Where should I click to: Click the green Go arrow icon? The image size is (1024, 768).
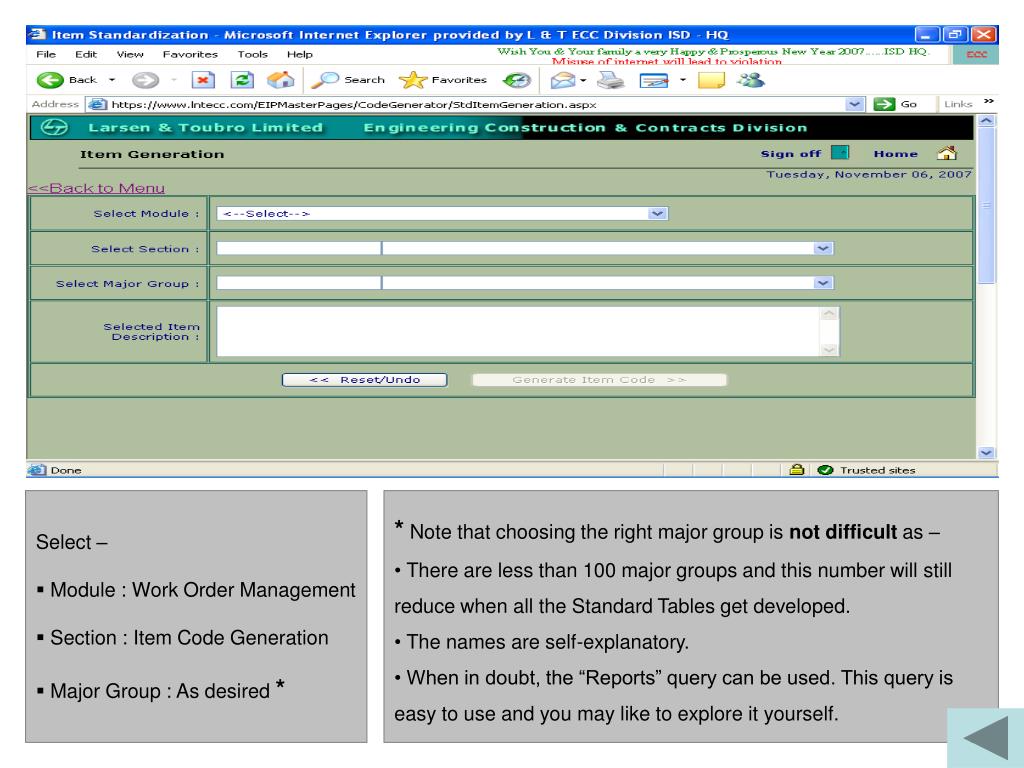884,104
